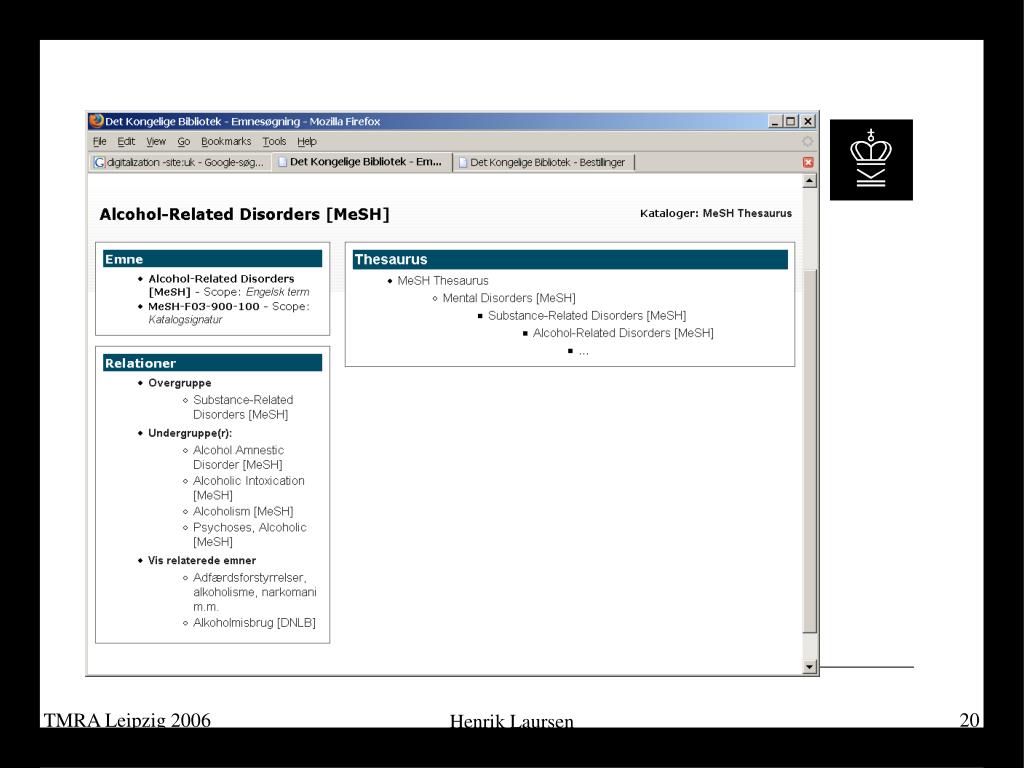Open Adfærdsforstyrrelser, alkoholisme, narkomani link
This screenshot has width=1024, height=768.
(255, 592)
